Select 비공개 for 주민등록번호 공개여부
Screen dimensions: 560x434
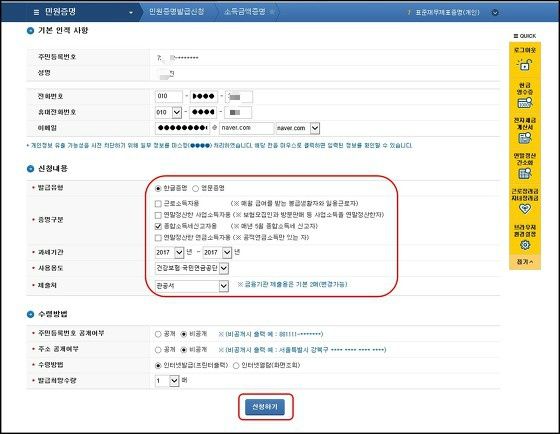(184, 334)
